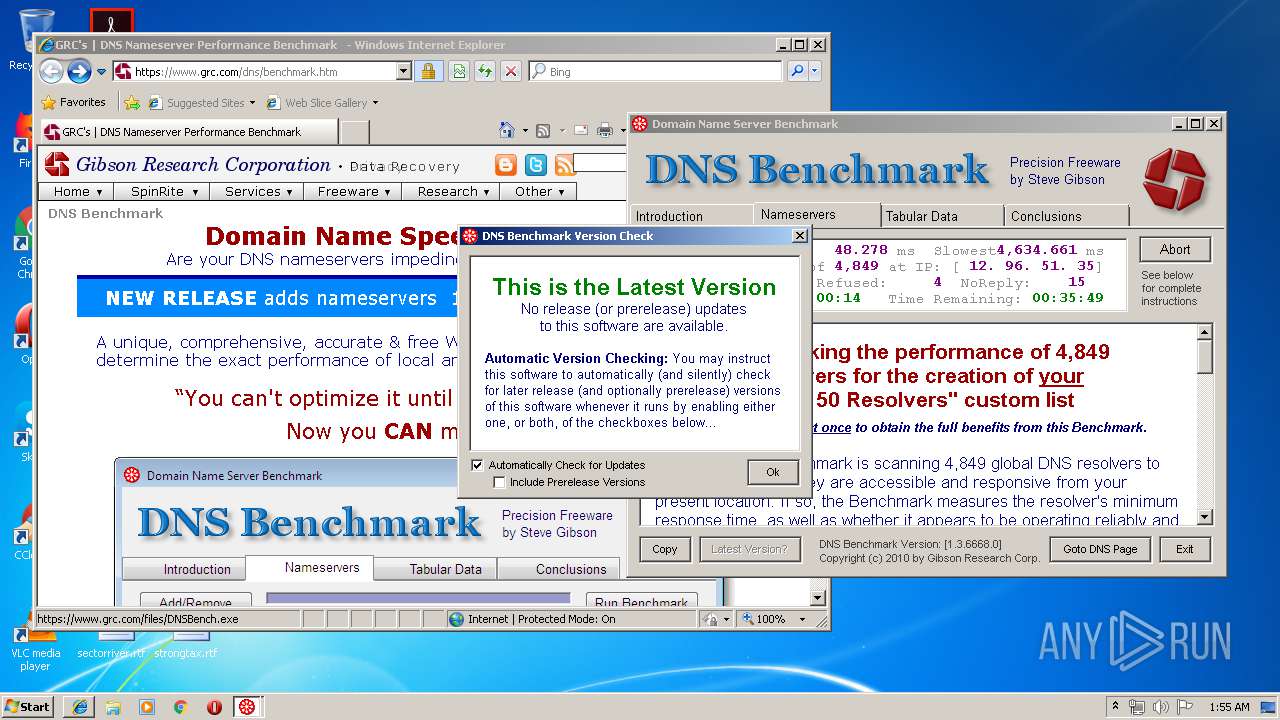
Task: Click the Bing search magnifier button
Action: pyautogui.click(x=796, y=71)
